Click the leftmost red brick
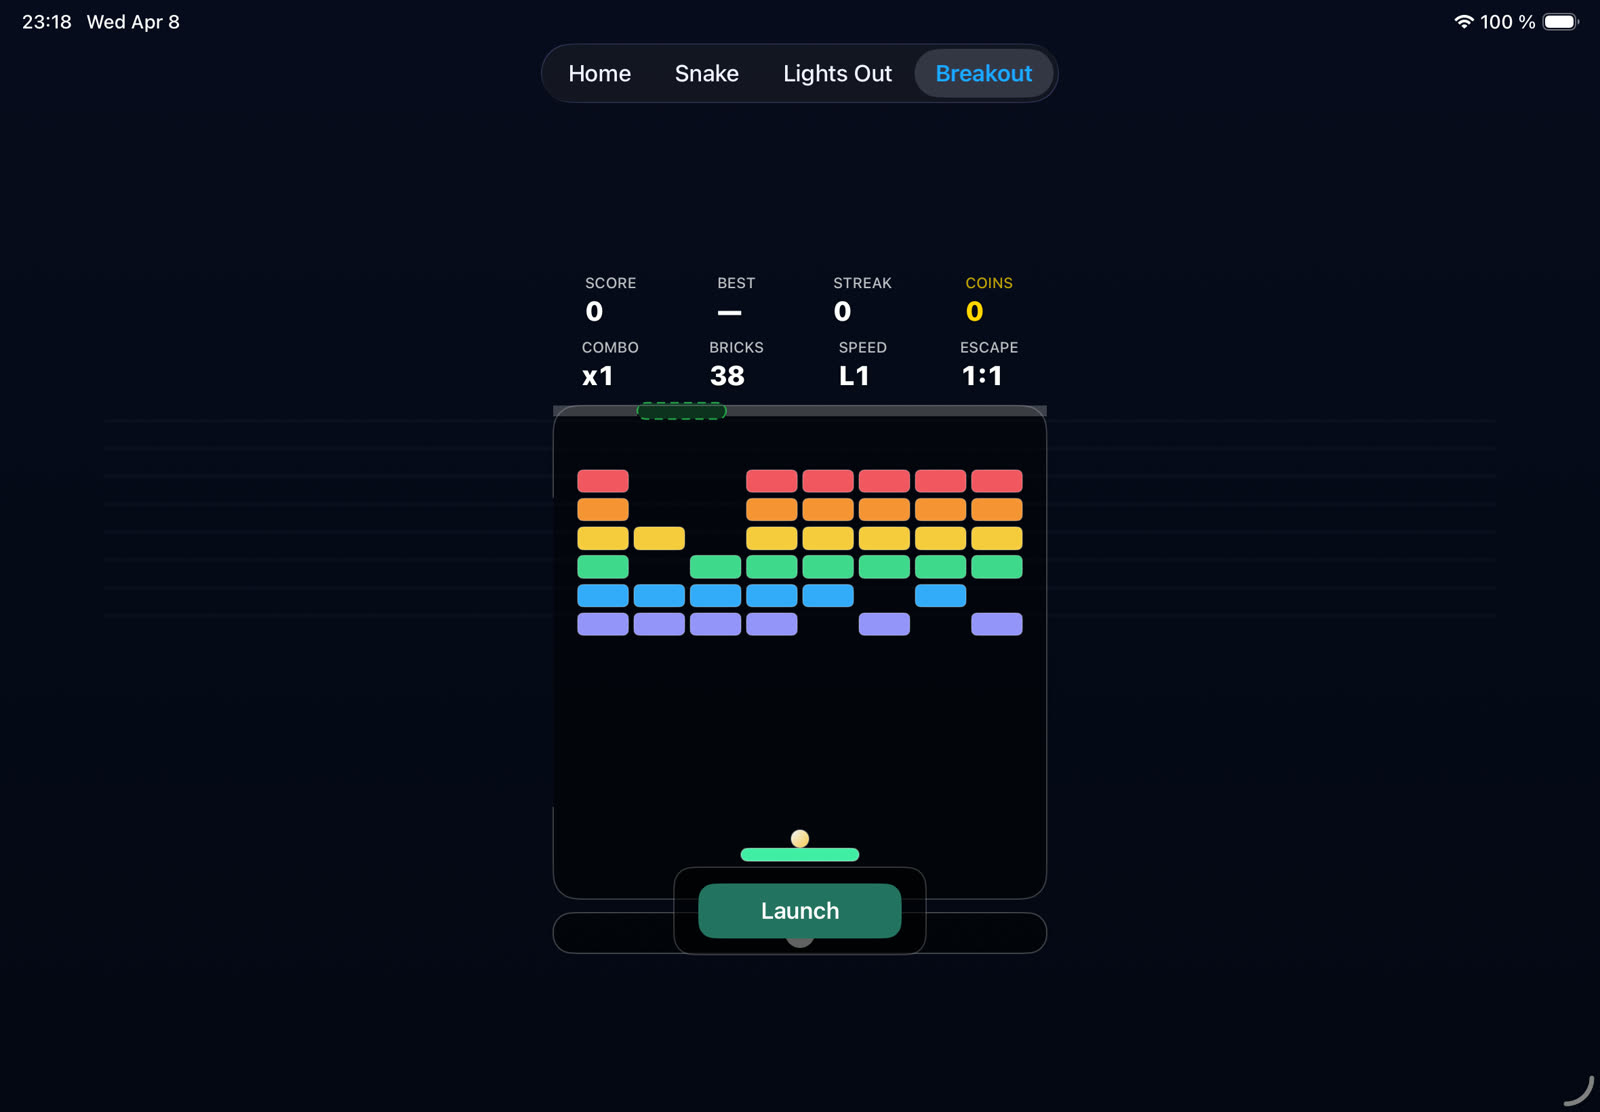The image size is (1600, 1112). (x=603, y=481)
